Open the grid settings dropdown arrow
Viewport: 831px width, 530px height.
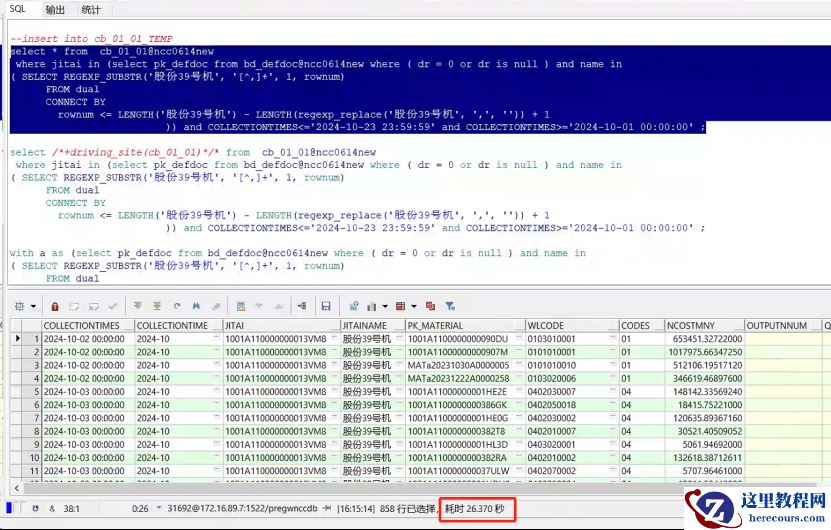coord(34,306)
